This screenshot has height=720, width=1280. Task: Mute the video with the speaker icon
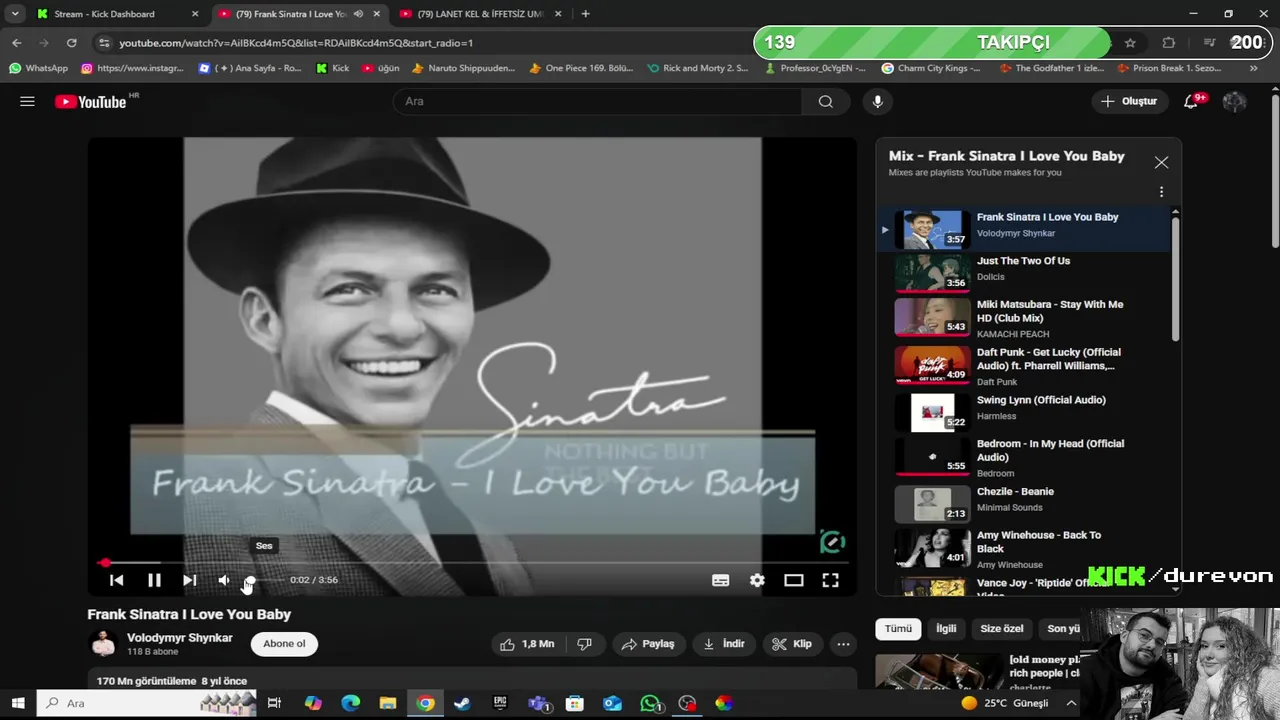click(224, 580)
